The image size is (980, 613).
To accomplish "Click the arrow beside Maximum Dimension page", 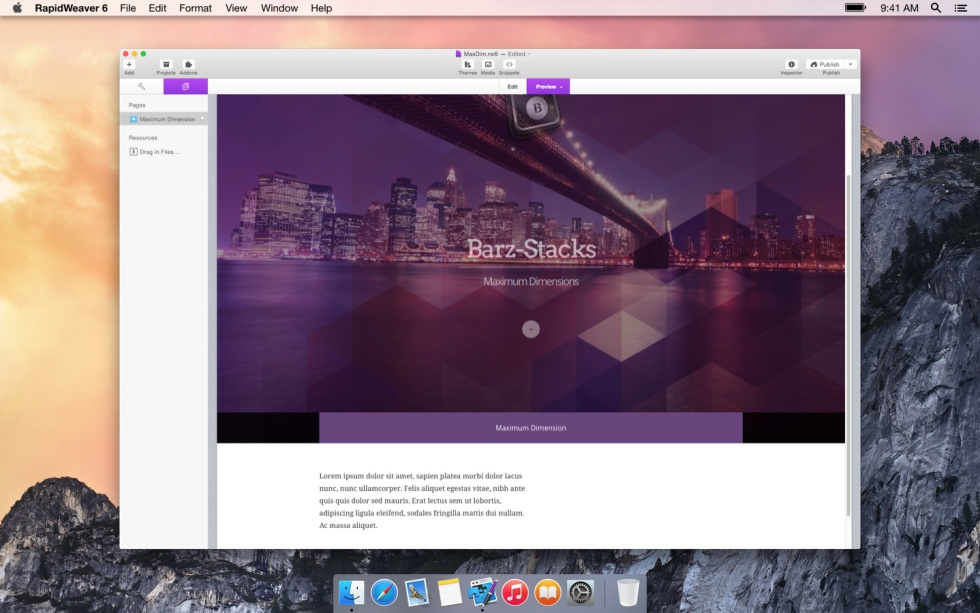I will coord(202,119).
